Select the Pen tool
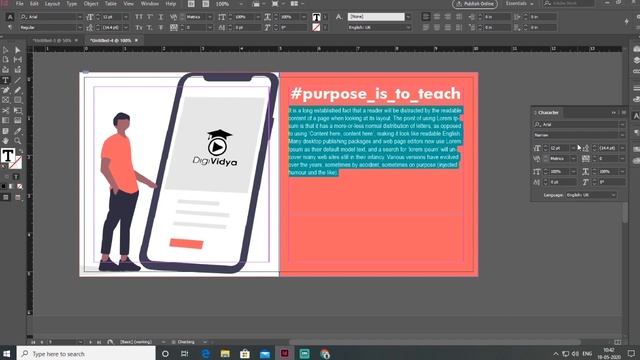The height and width of the screenshot is (360, 640). [x=5, y=90]
